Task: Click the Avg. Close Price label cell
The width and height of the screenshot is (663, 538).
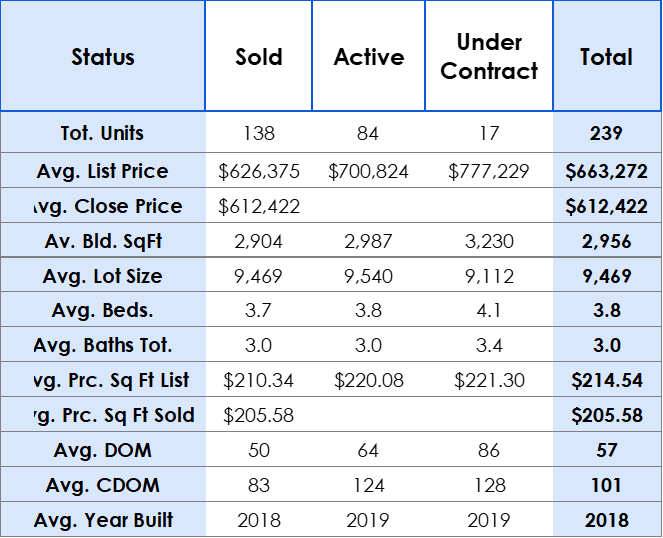Action: [105, 206]
